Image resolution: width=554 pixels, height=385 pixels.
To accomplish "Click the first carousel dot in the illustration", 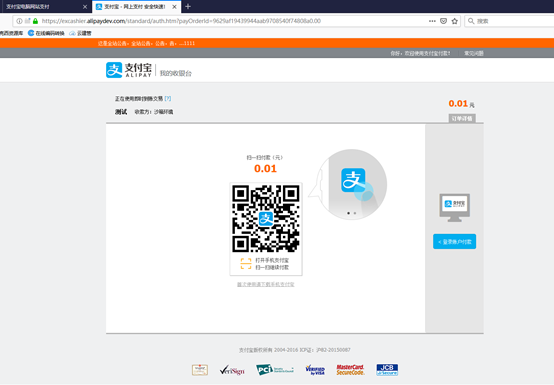I will click(348, 213).
